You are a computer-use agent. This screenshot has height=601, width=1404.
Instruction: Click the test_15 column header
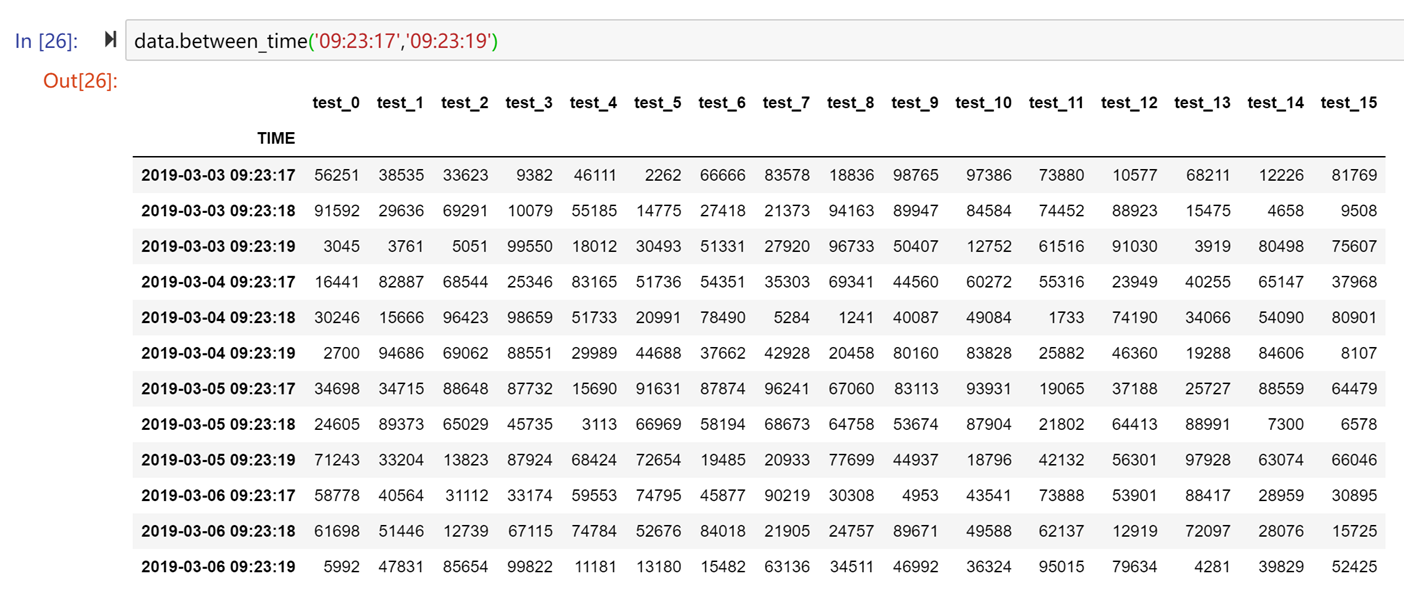[x=1349, y=103]
